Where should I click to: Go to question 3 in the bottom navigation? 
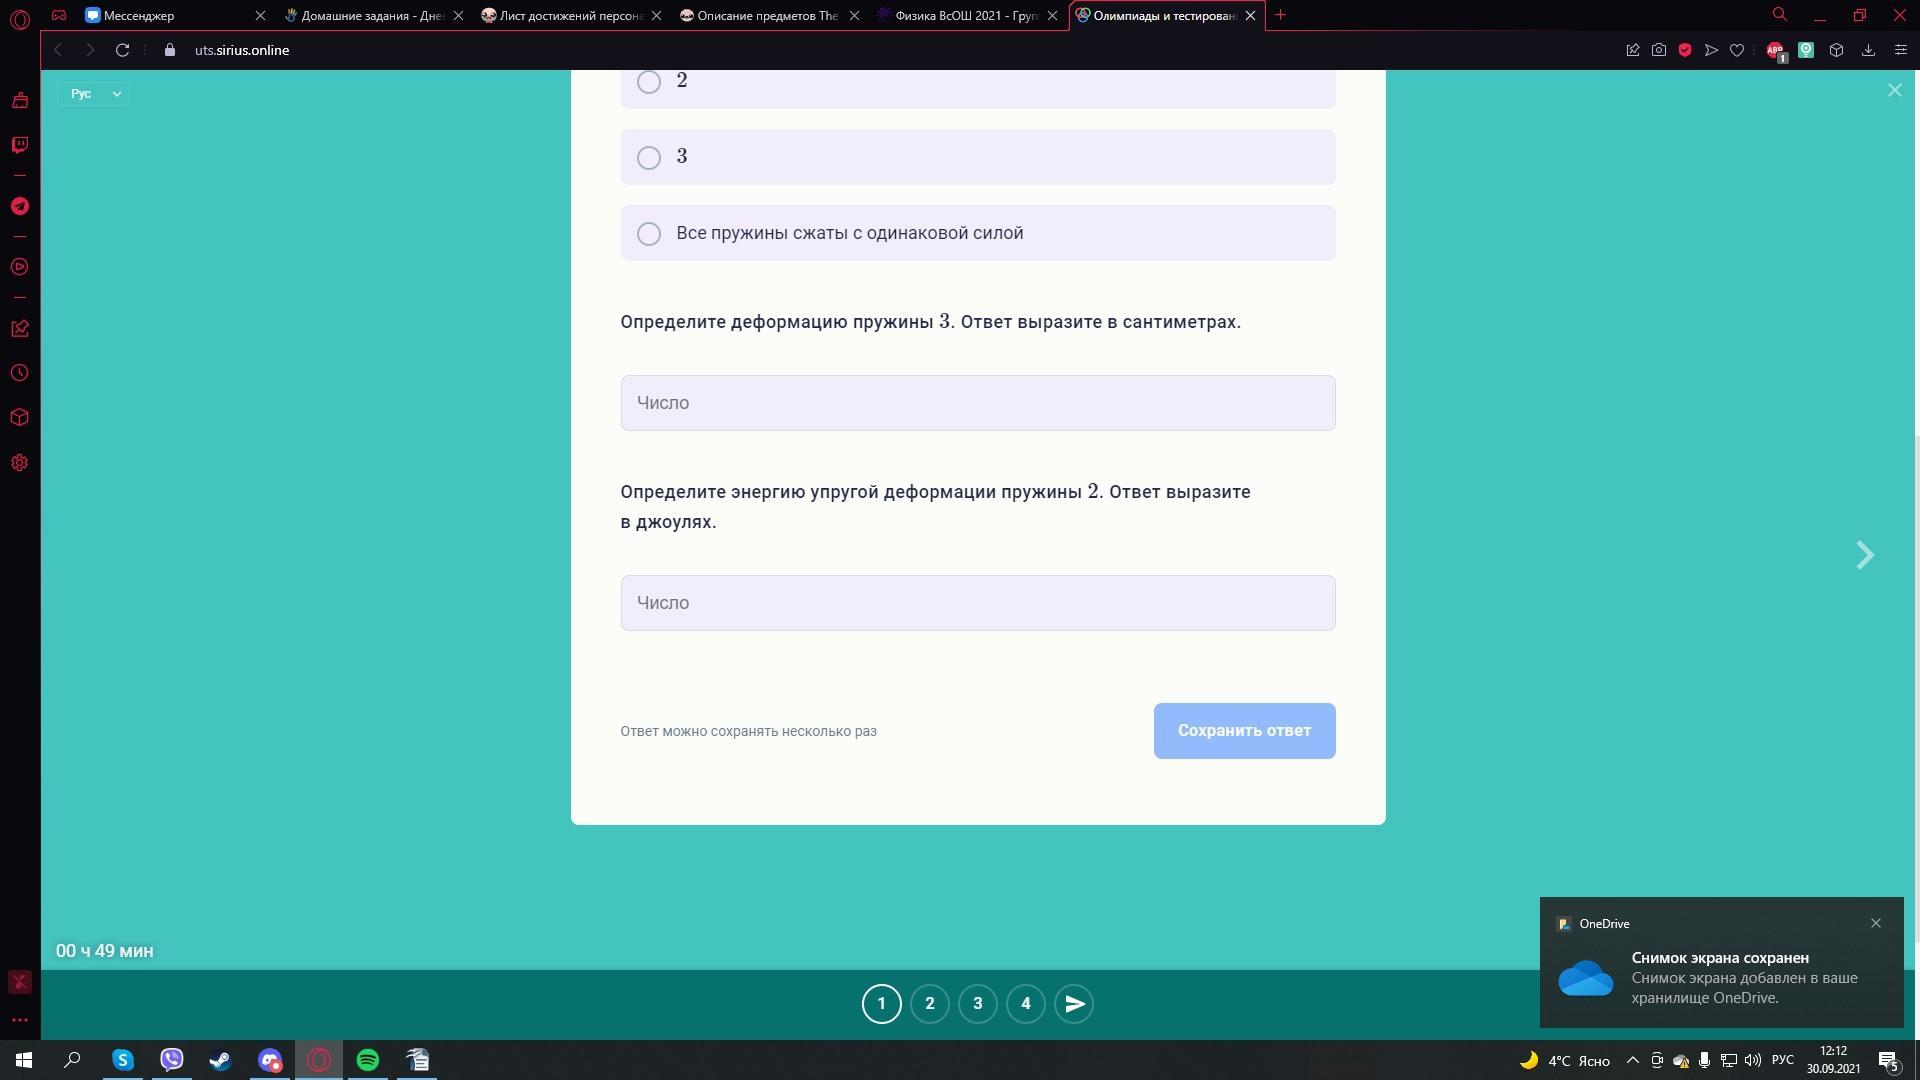point(977,1004)
